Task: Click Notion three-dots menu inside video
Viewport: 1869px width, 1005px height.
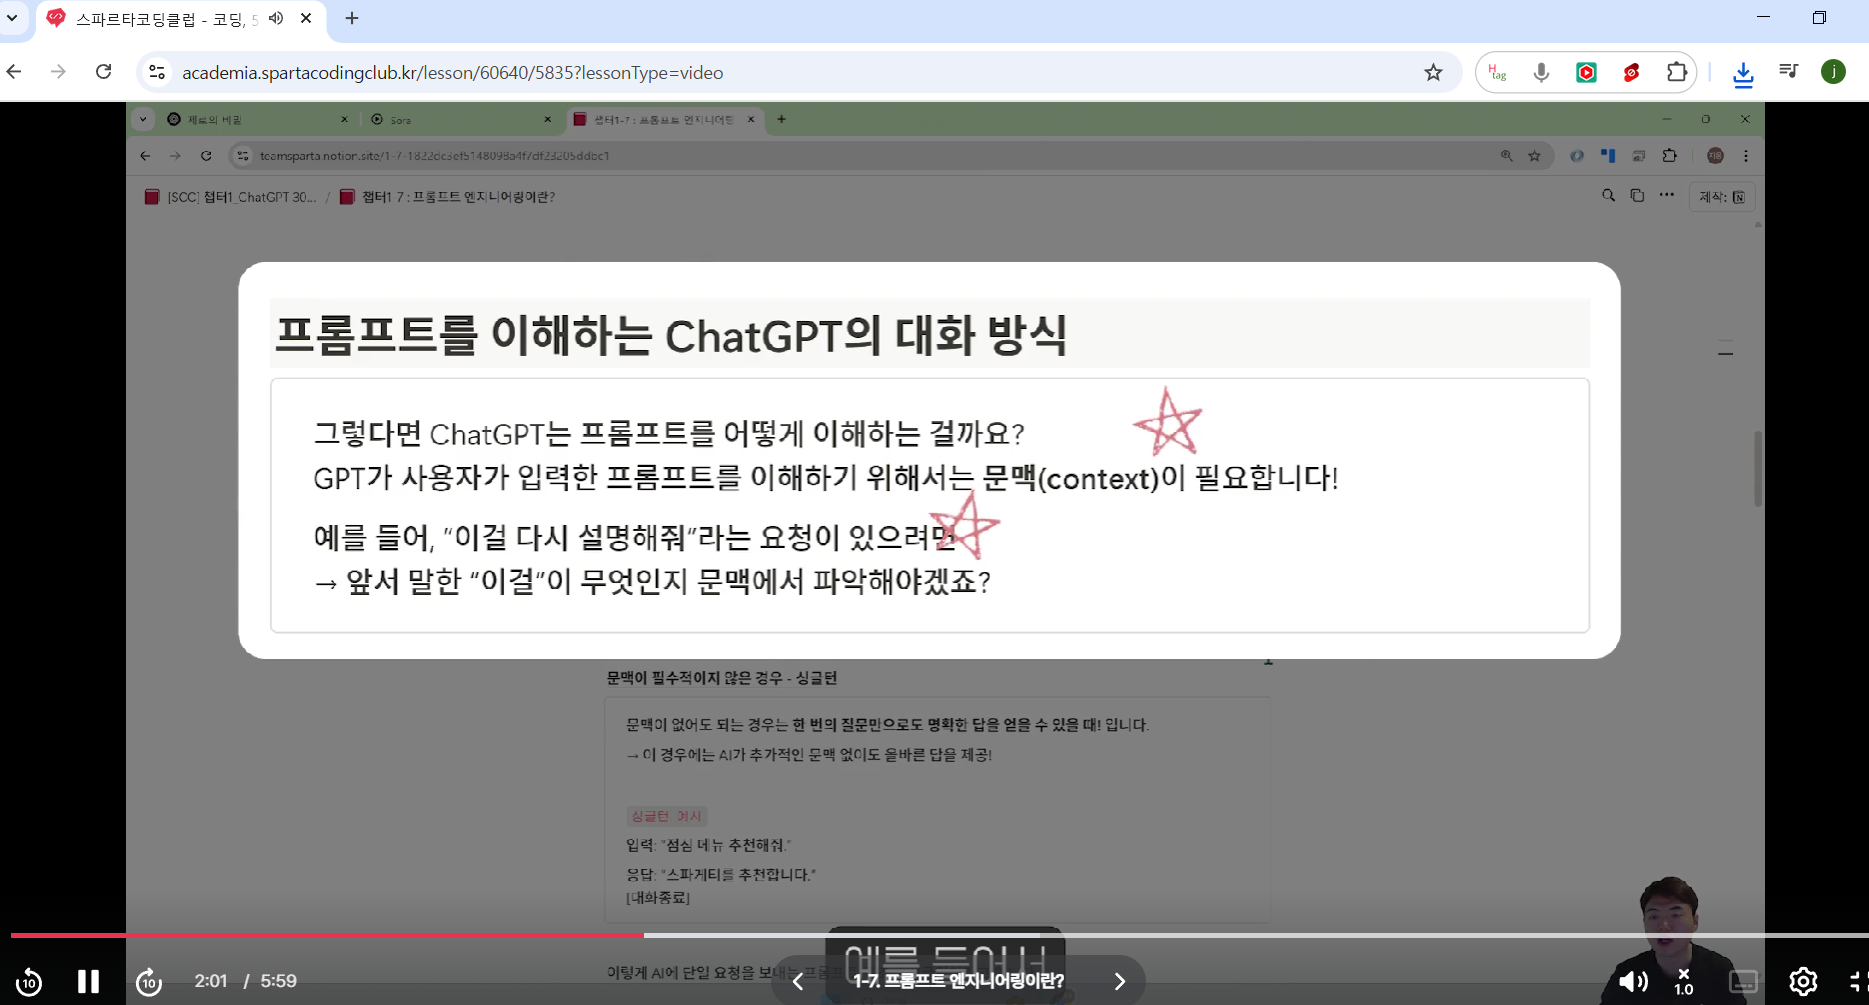Action: pyautogui.click(x=1666, y=196)
